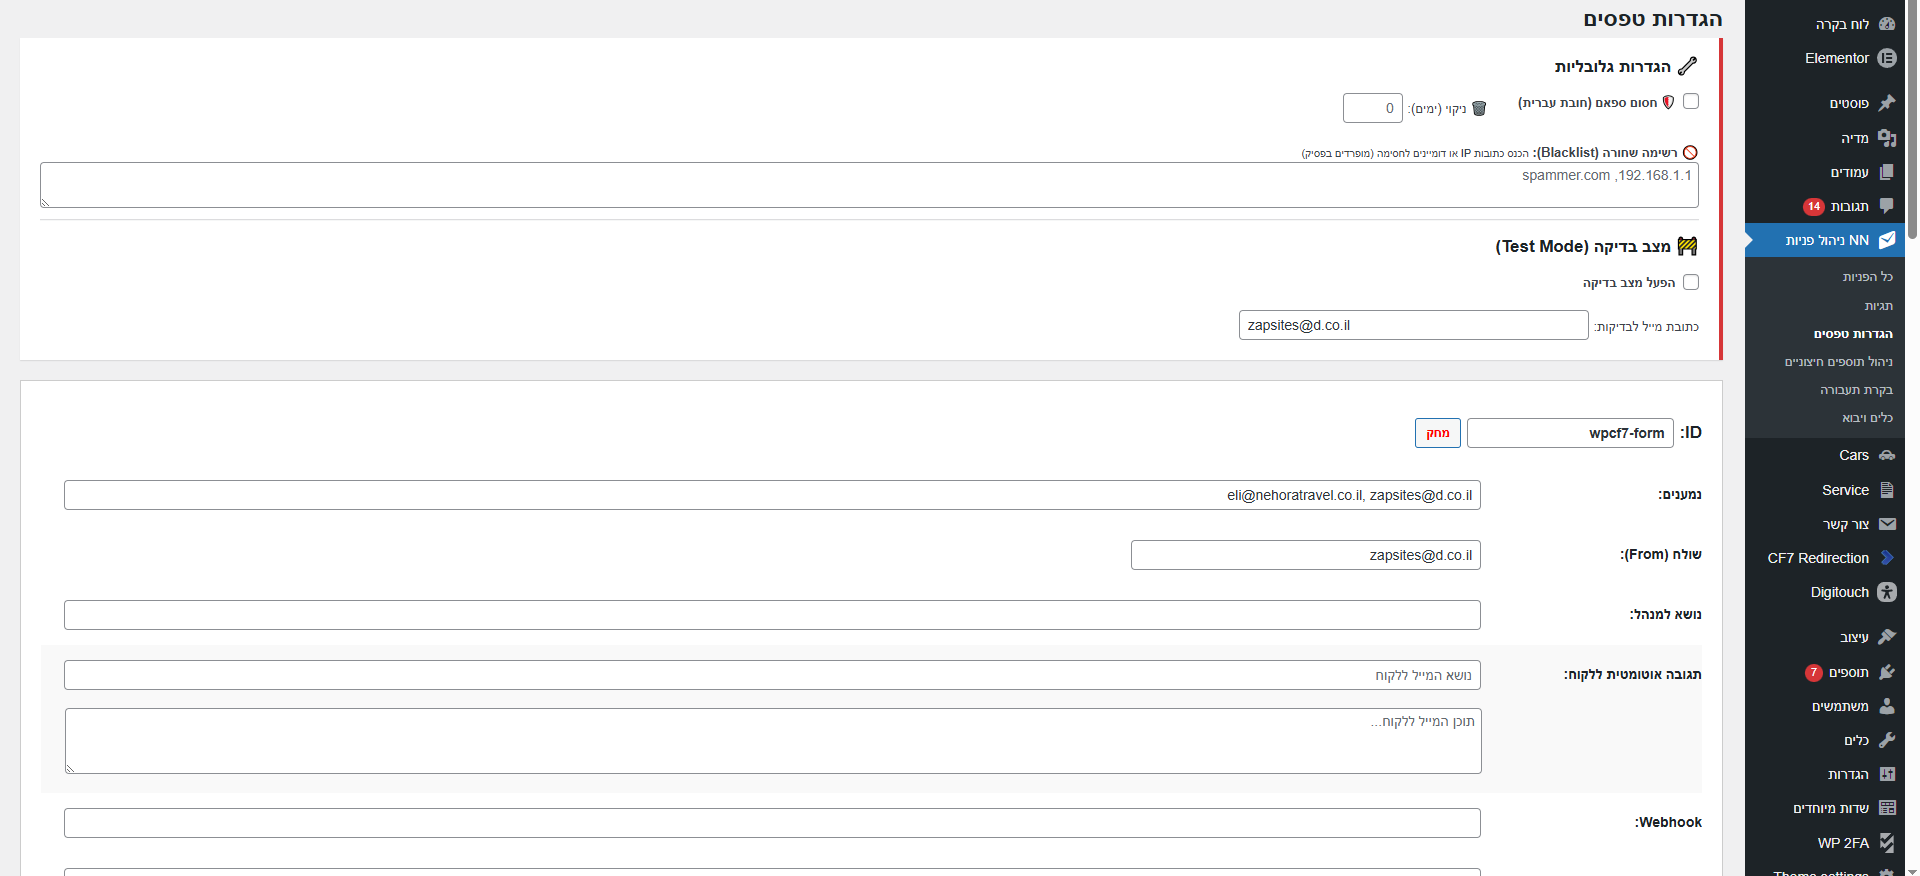Open the Elementor menu icon in sidebar
This screenshot has width=1920, height=876.
[x=1886, y=58]
